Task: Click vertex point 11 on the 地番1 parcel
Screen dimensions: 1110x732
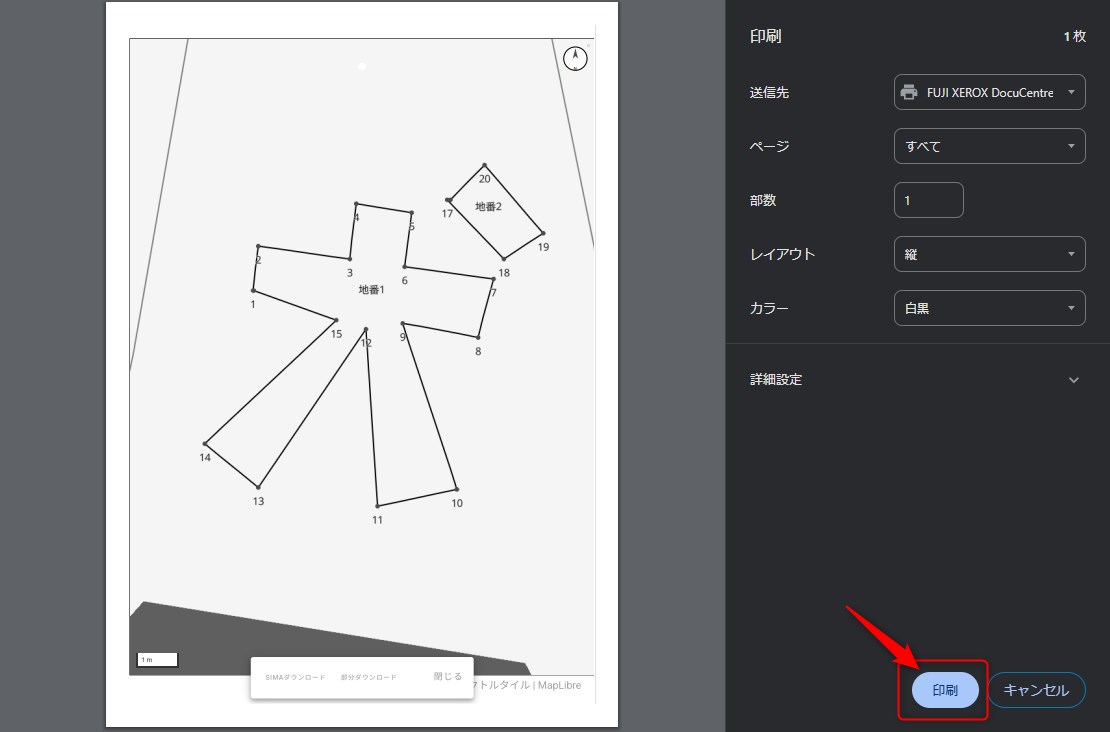Action: tap(377, 506)
